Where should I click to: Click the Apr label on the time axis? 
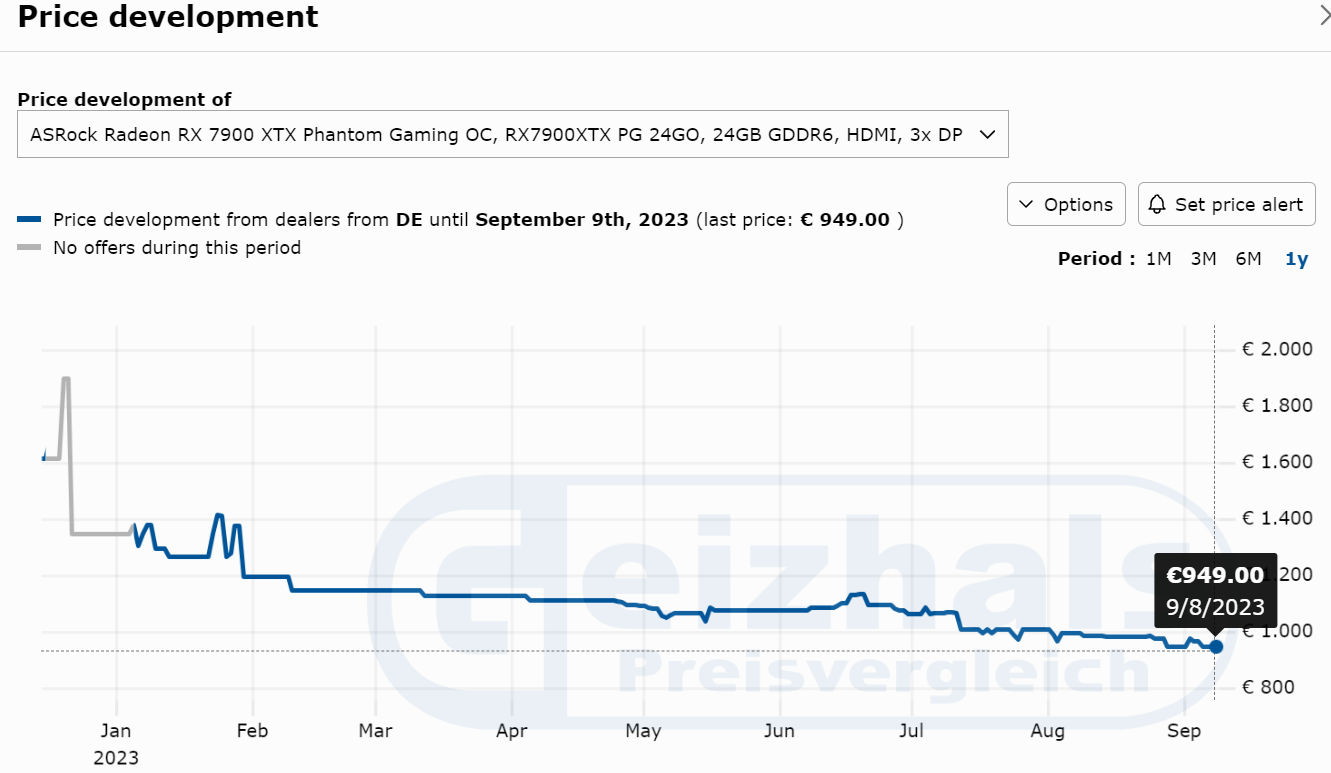(511, 731)
